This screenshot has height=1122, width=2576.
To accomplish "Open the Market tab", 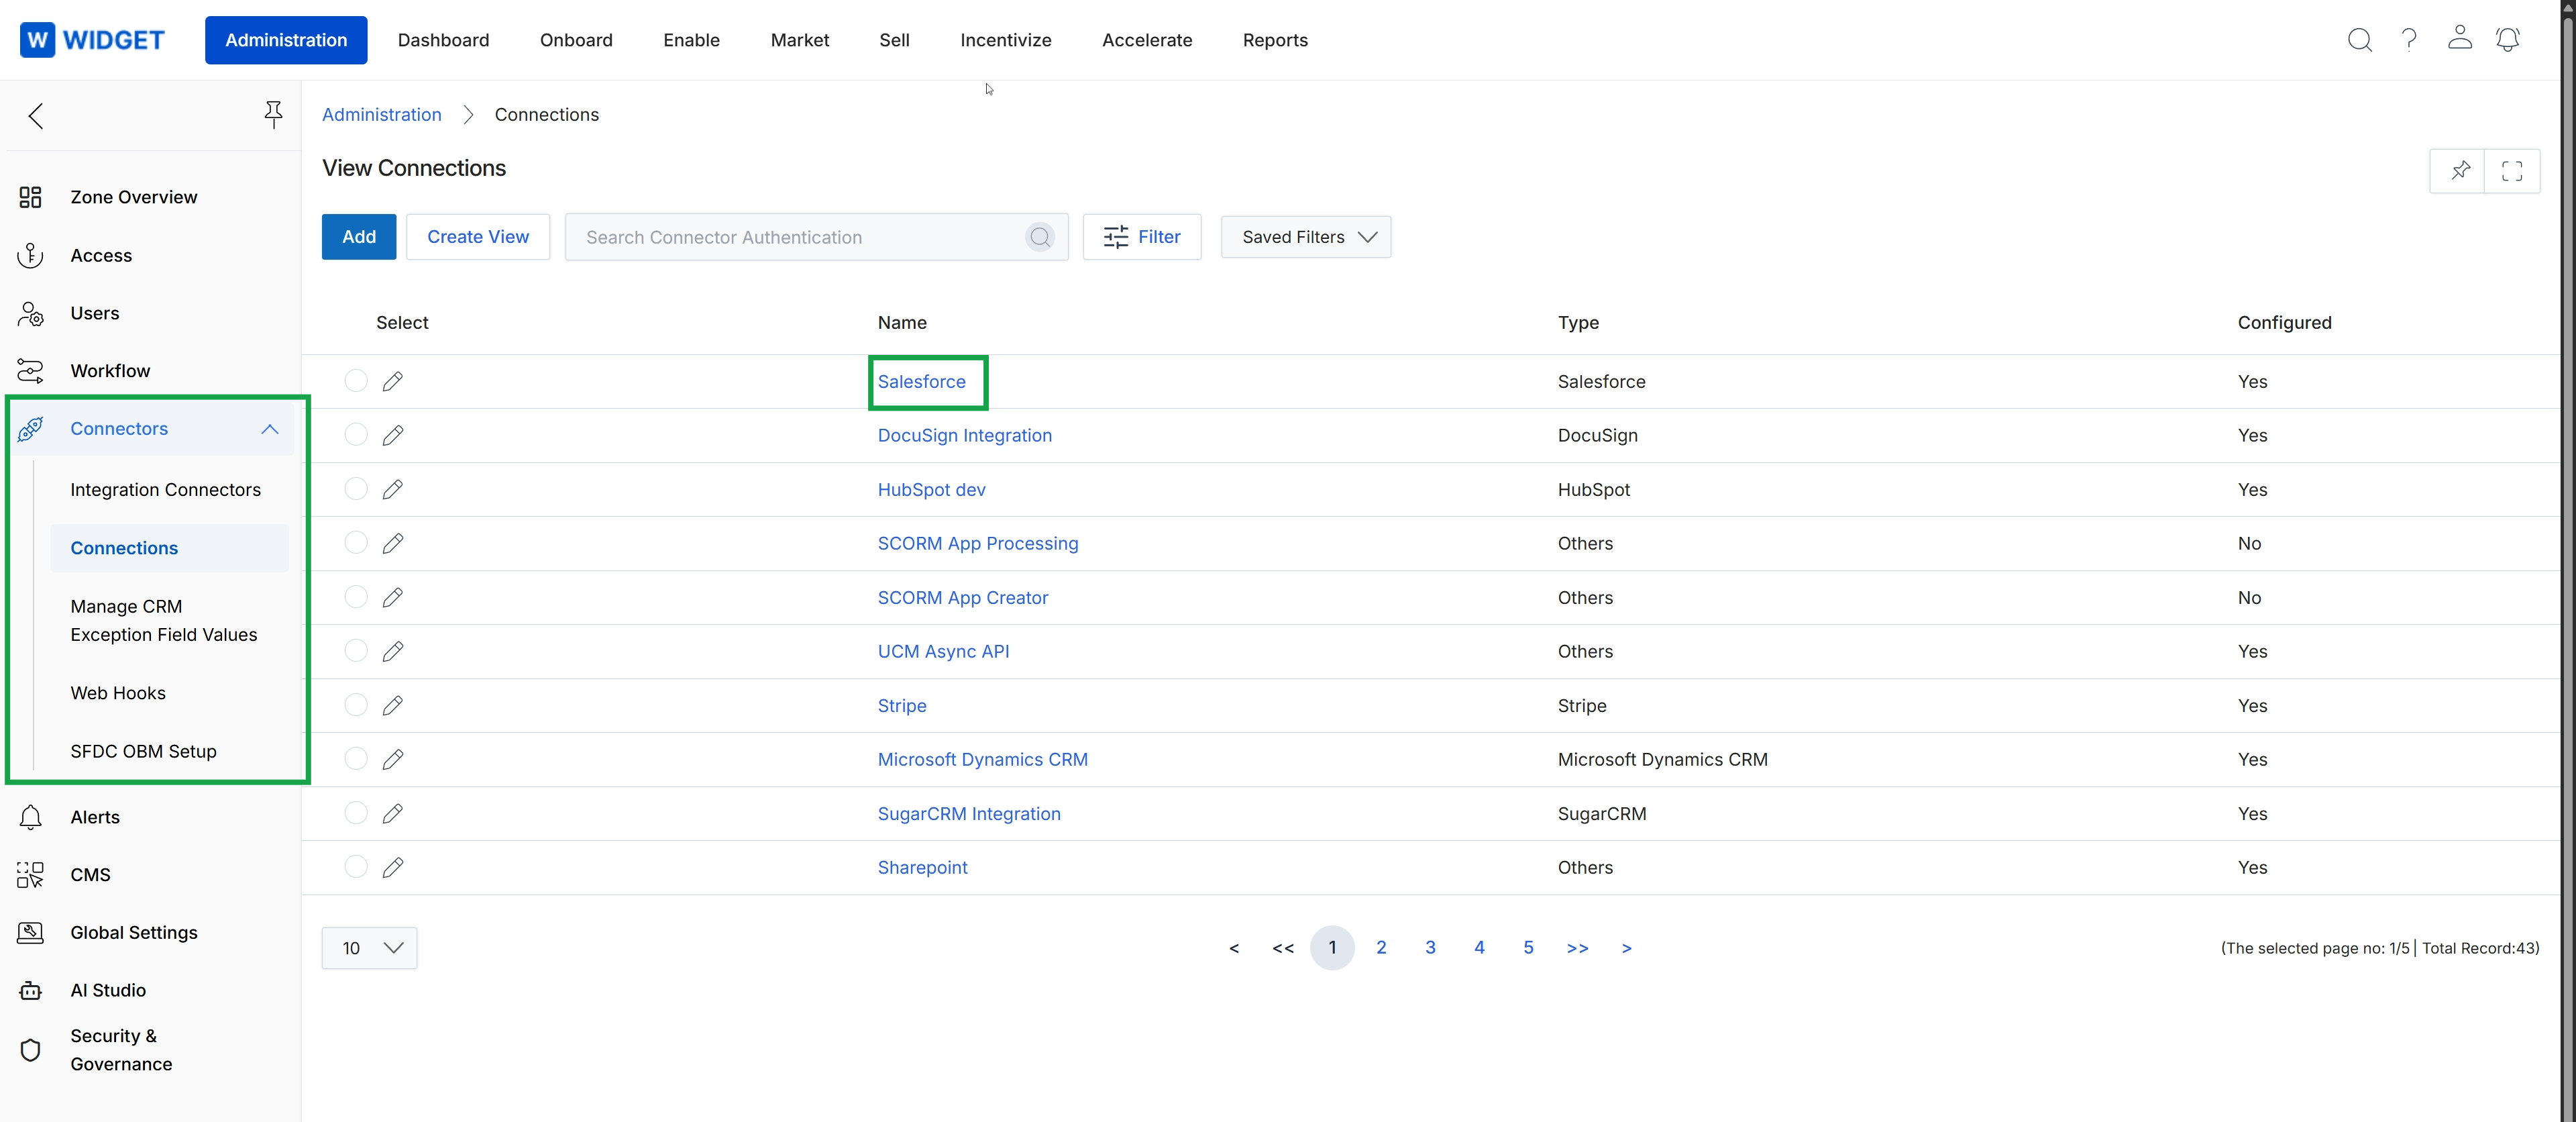I will coord(800,40).
